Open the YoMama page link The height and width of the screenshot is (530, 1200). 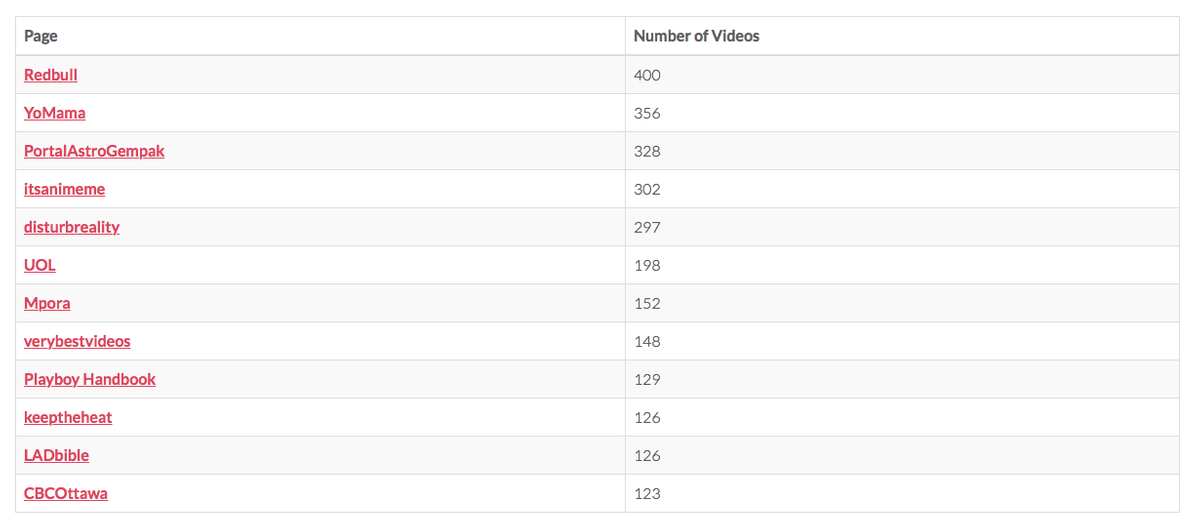(55, 113)
